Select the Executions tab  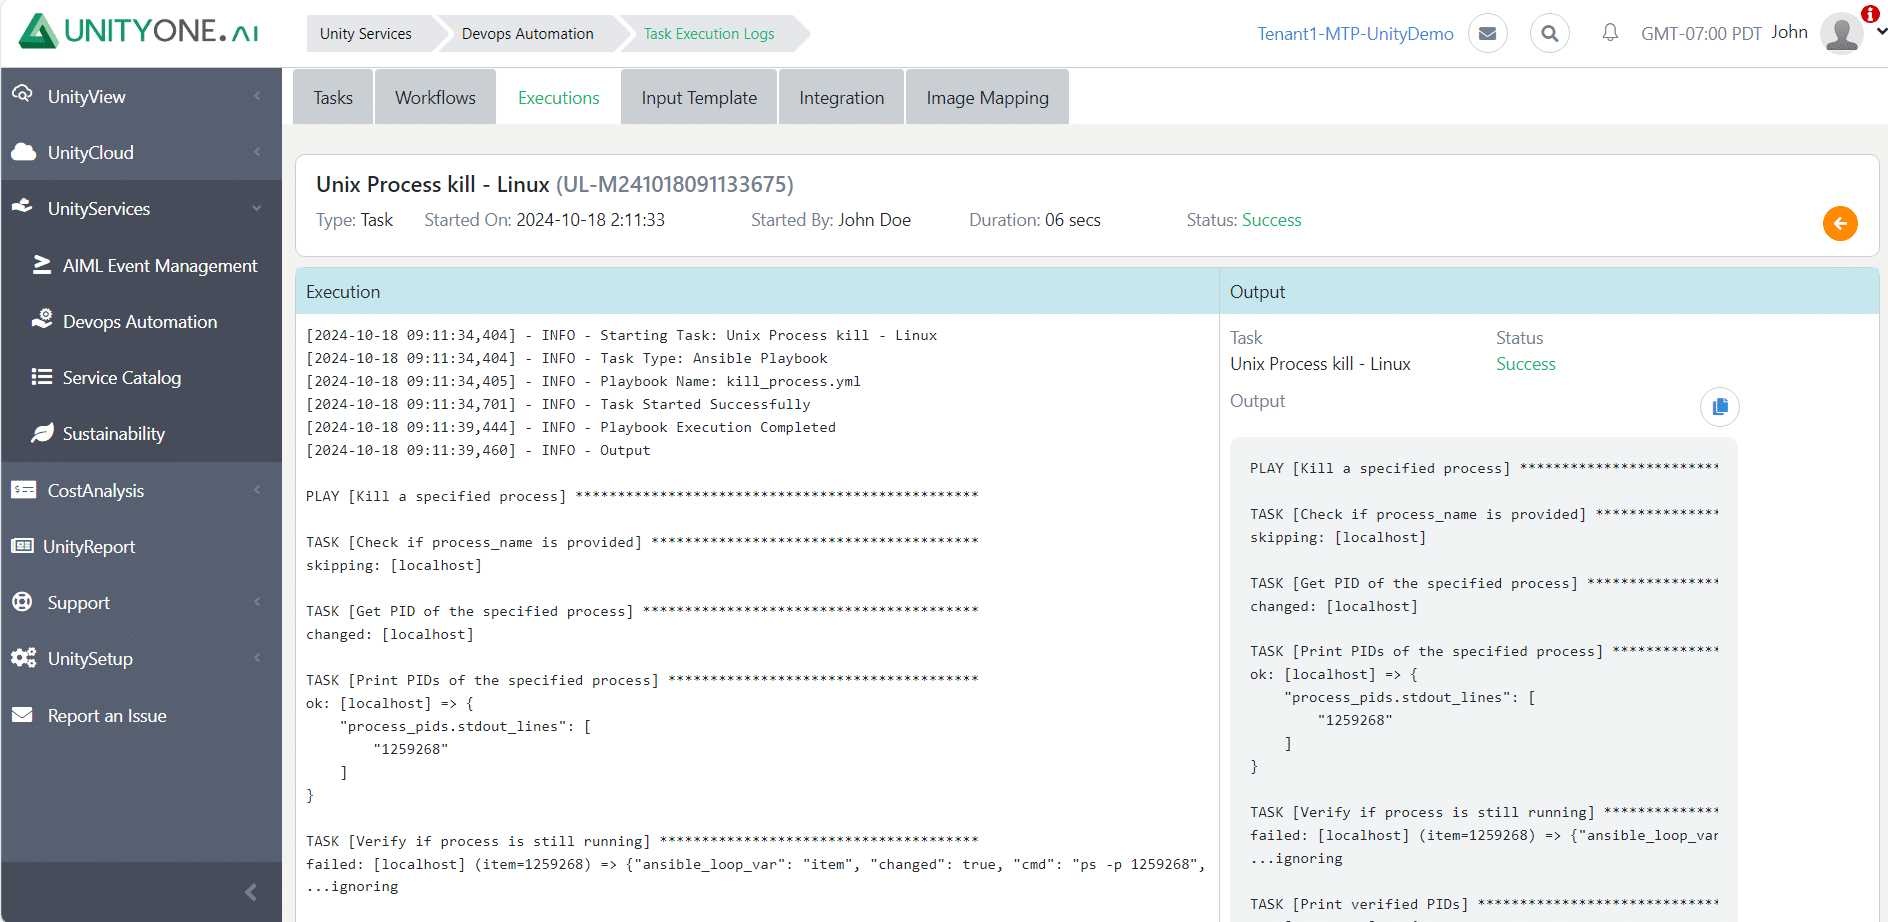click(x=558, y=97)
